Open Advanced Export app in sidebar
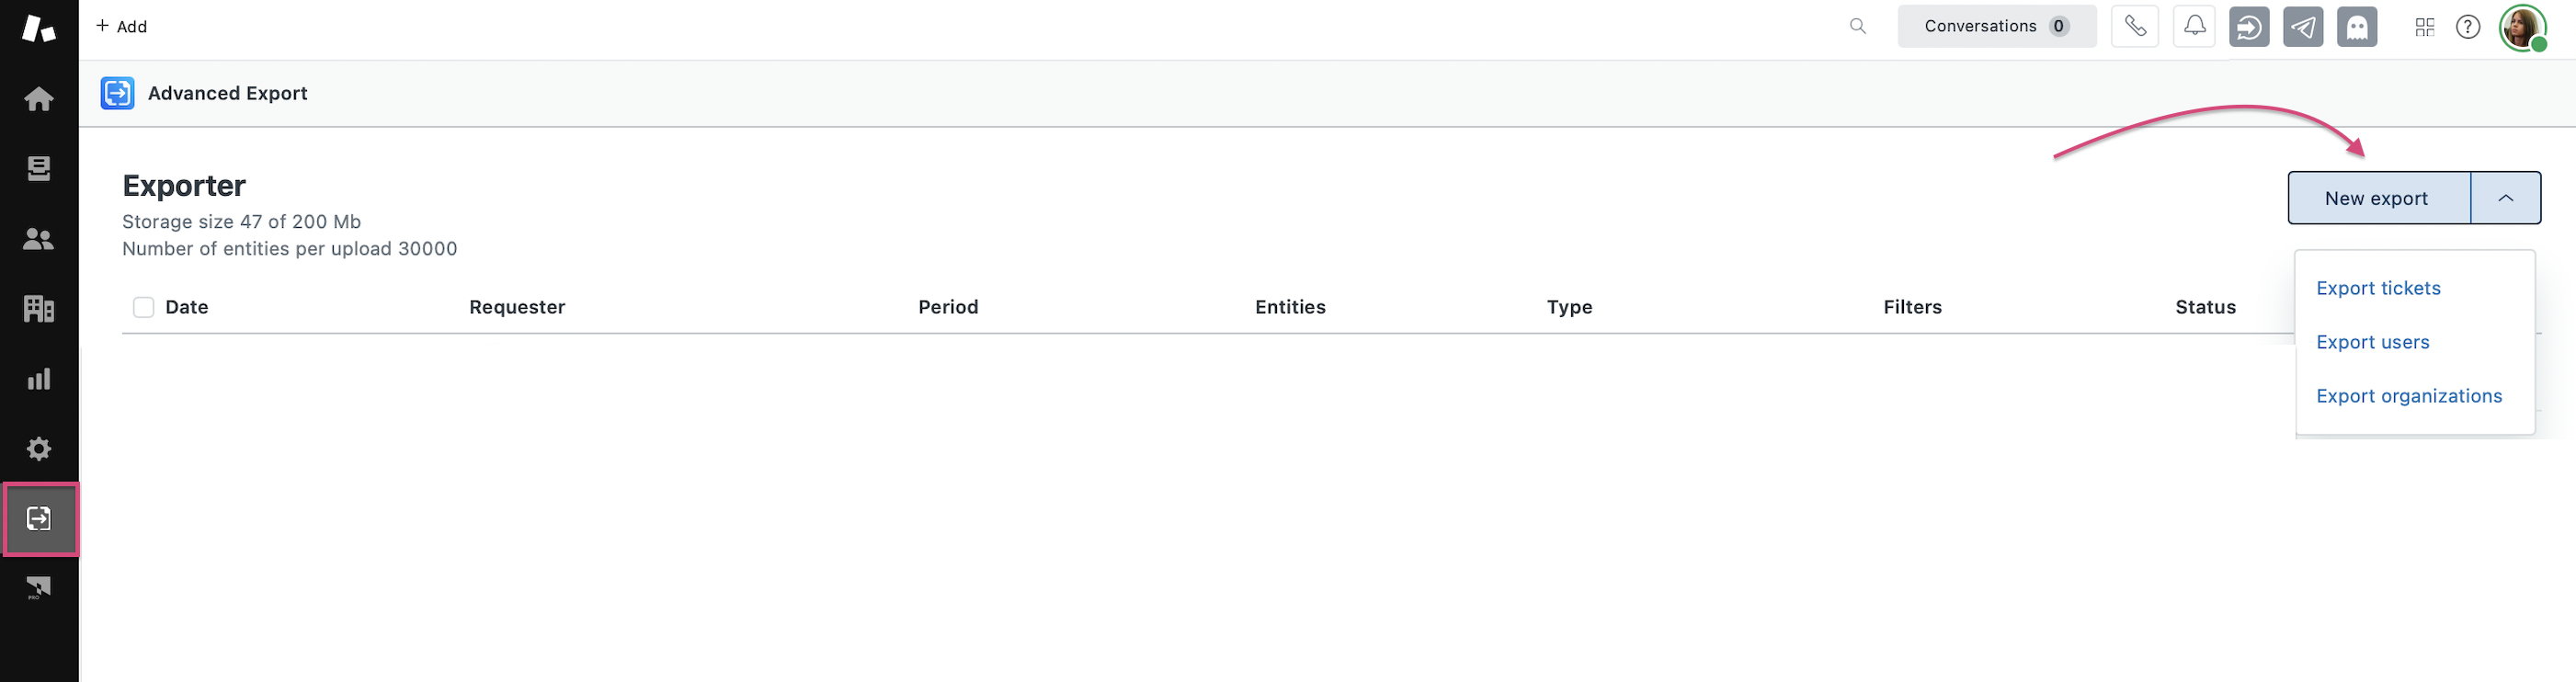 click(x=40, y=519)
